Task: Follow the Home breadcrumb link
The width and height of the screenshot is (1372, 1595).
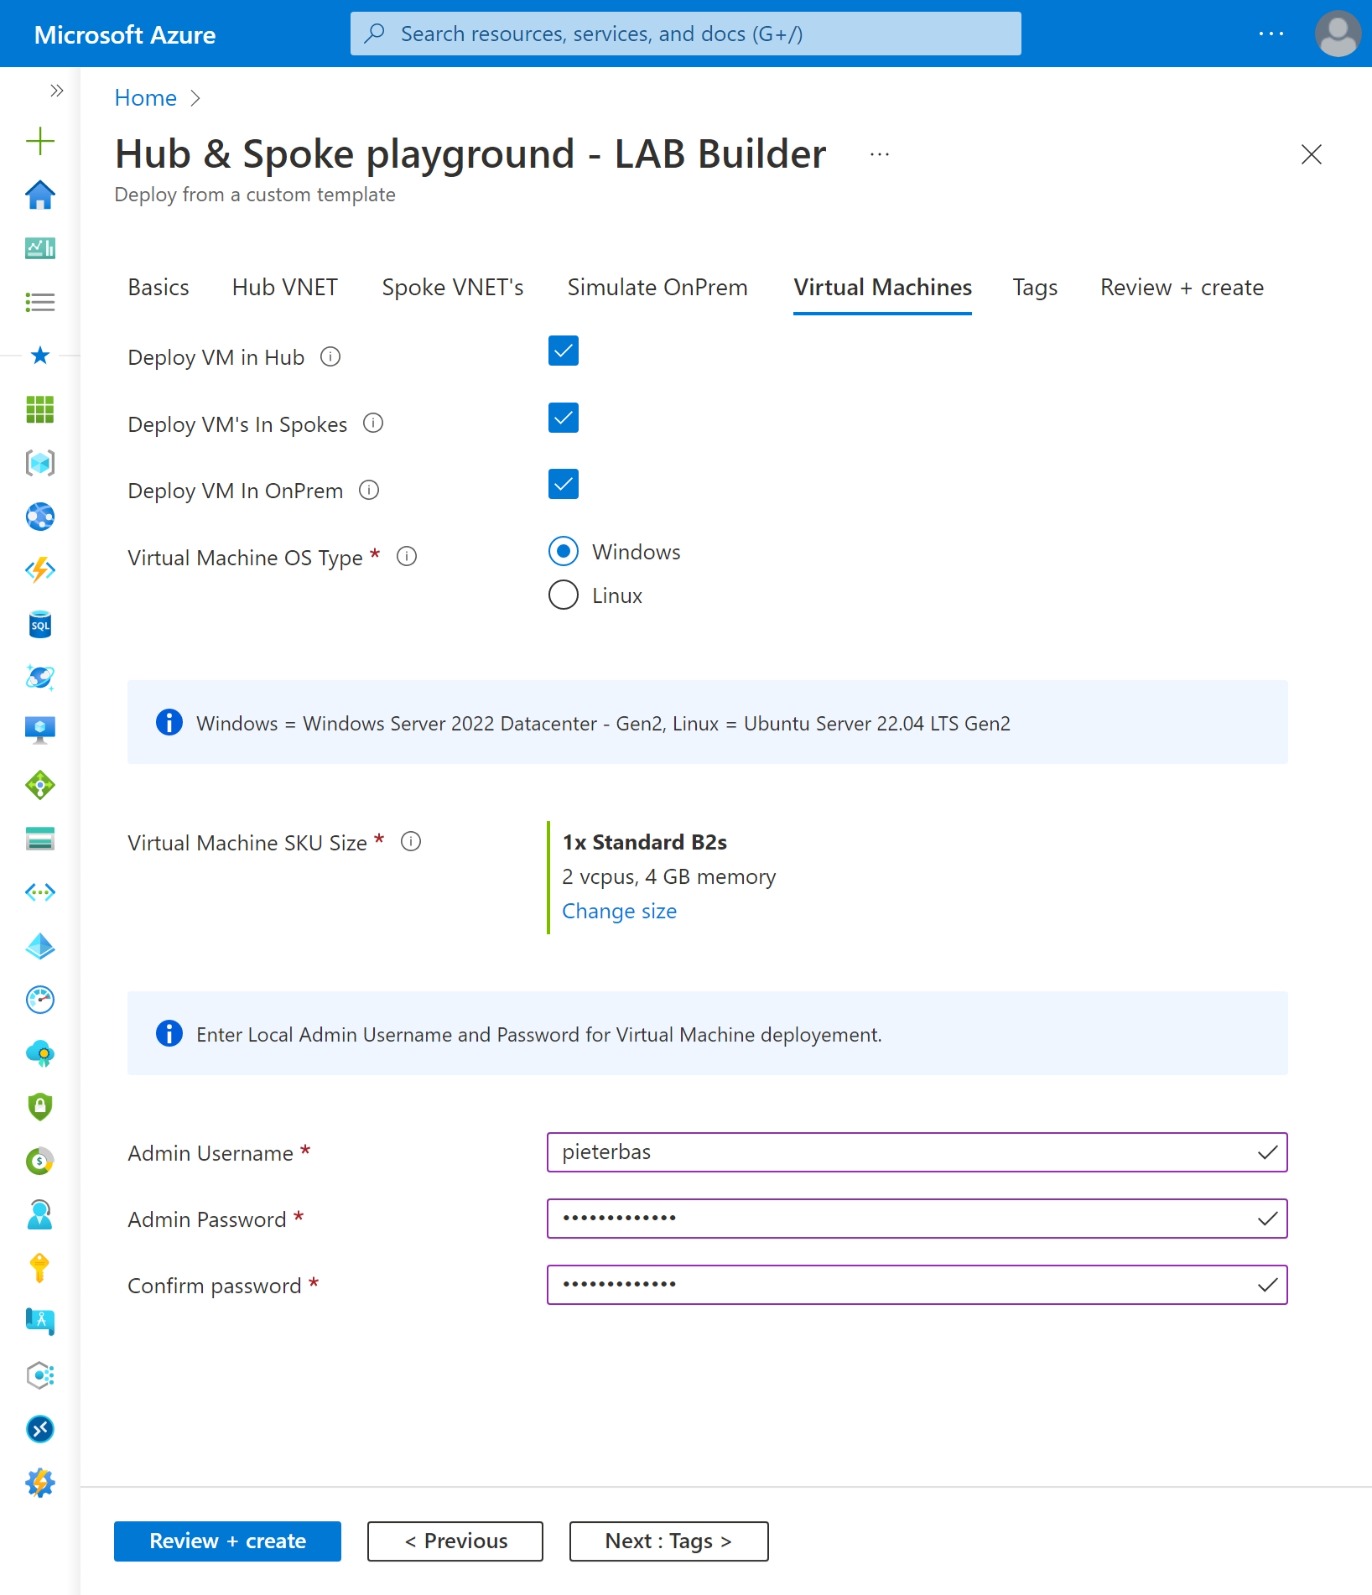Action: (x=145, y=98)
